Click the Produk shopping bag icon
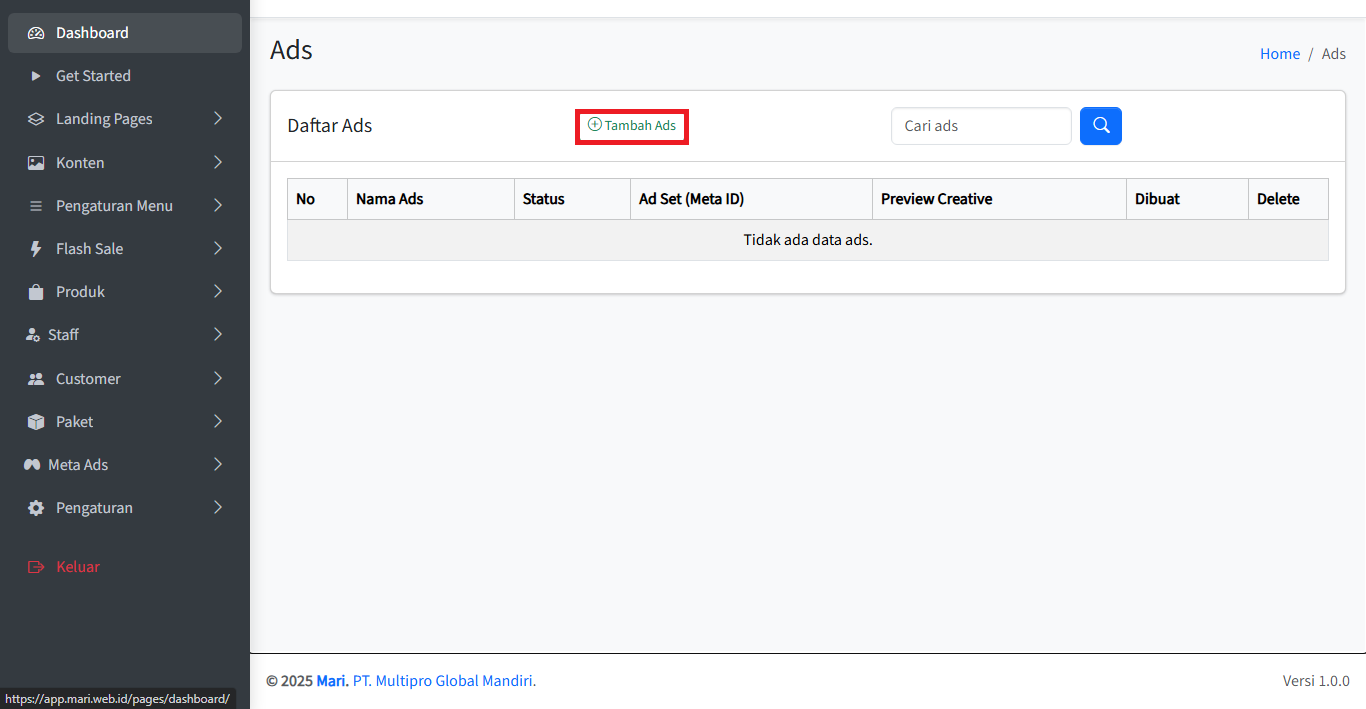Viewport: 1366px width, 709px height. tap(36, 292)
